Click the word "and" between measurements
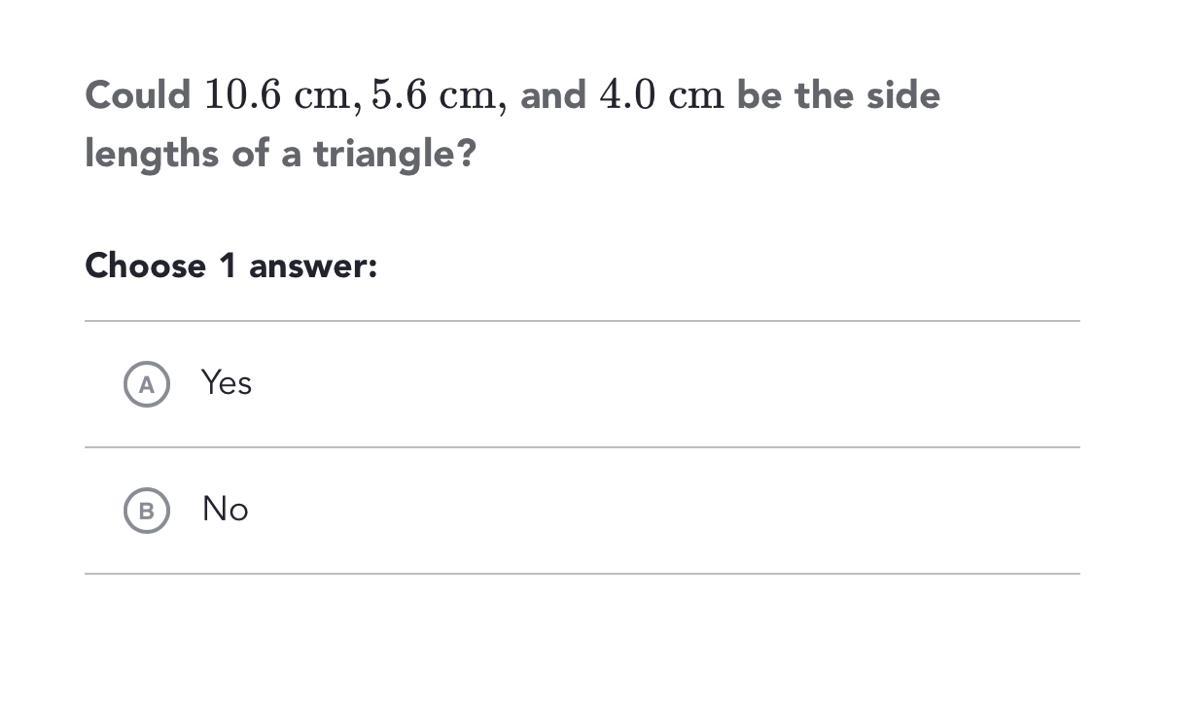Image resolution: width=1200 pixels, height=709 pixels. [x=553, y=95]
